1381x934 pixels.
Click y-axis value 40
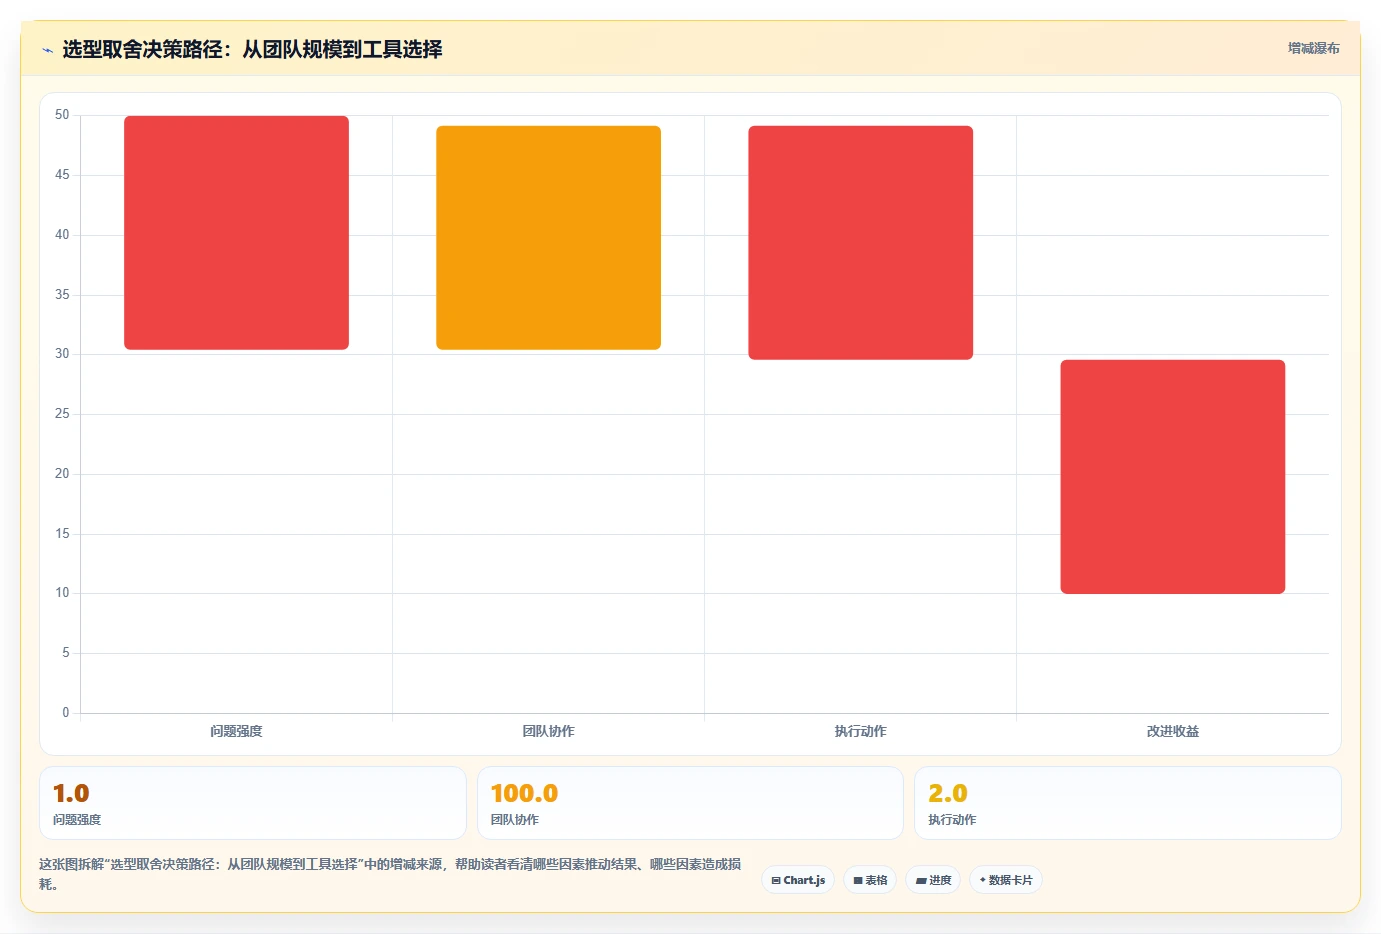coord(62,235)
